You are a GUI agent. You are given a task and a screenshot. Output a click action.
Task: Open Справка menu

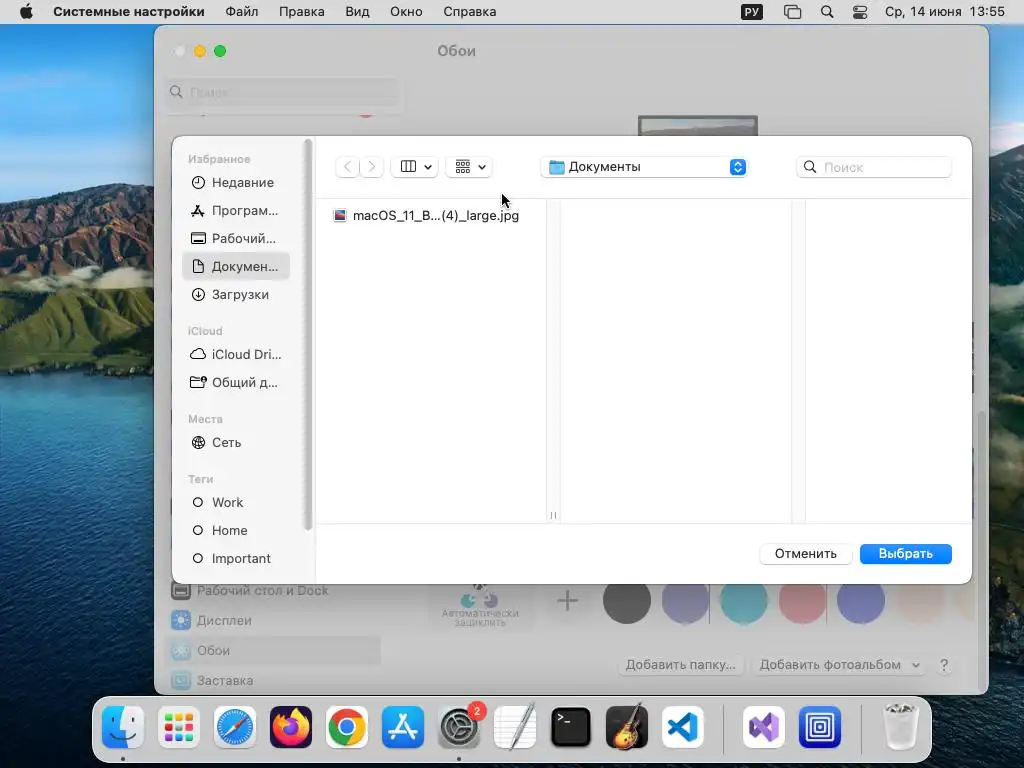pyautogui.click(x=470, y=12)
